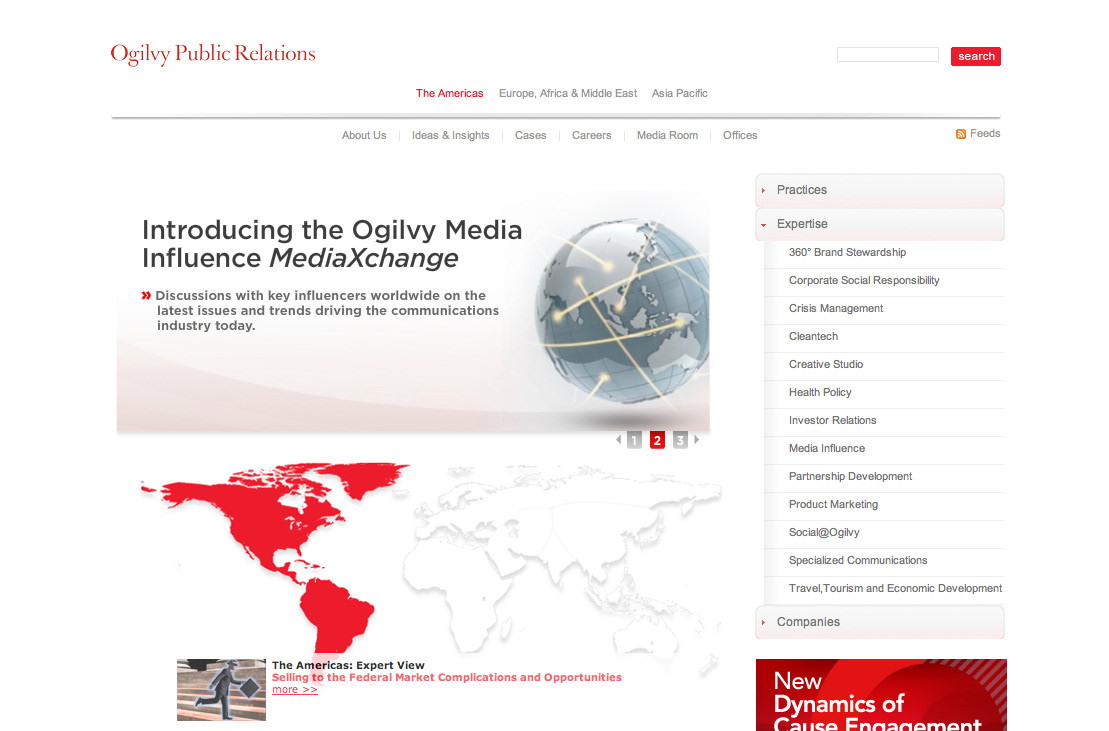Open Corporate Social Responsibility expertise
Viewport: 1109px width, 731px height.
(x=864, y=281)
